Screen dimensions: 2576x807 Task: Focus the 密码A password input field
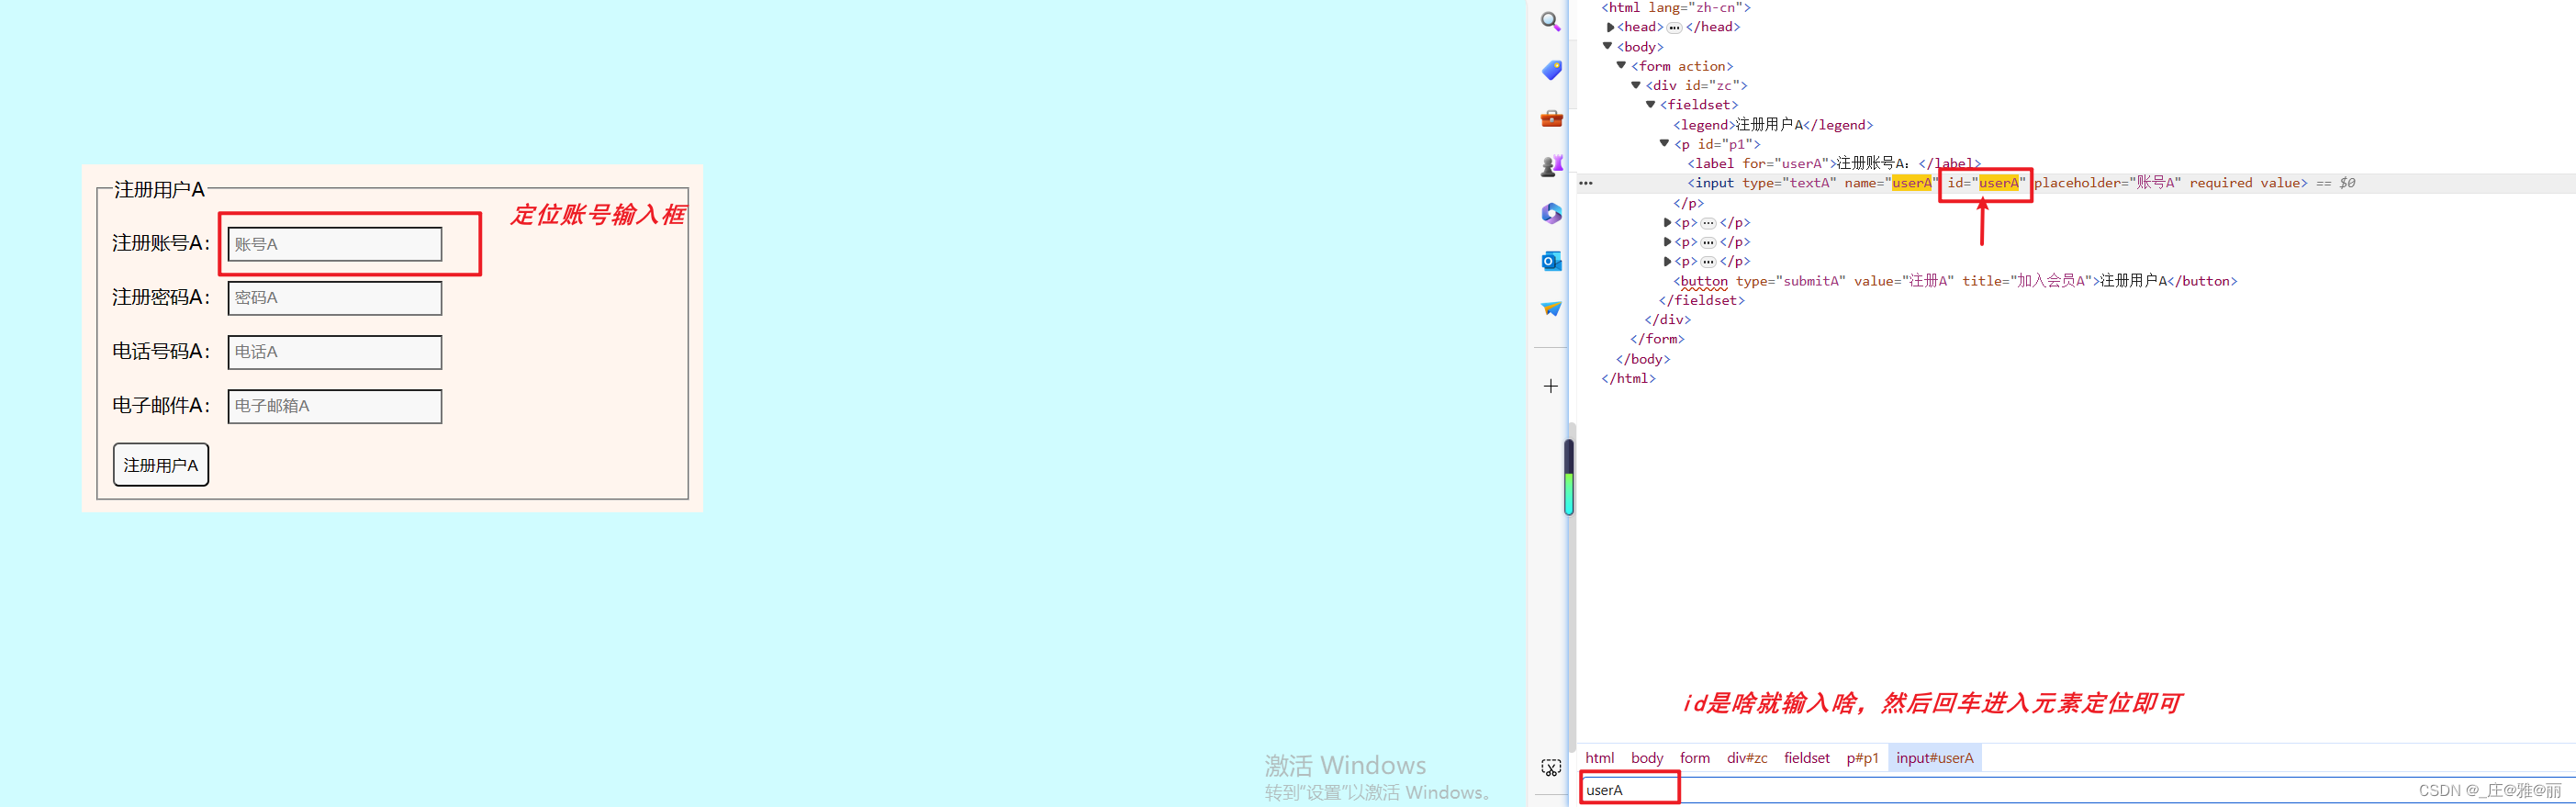(335, 298)
